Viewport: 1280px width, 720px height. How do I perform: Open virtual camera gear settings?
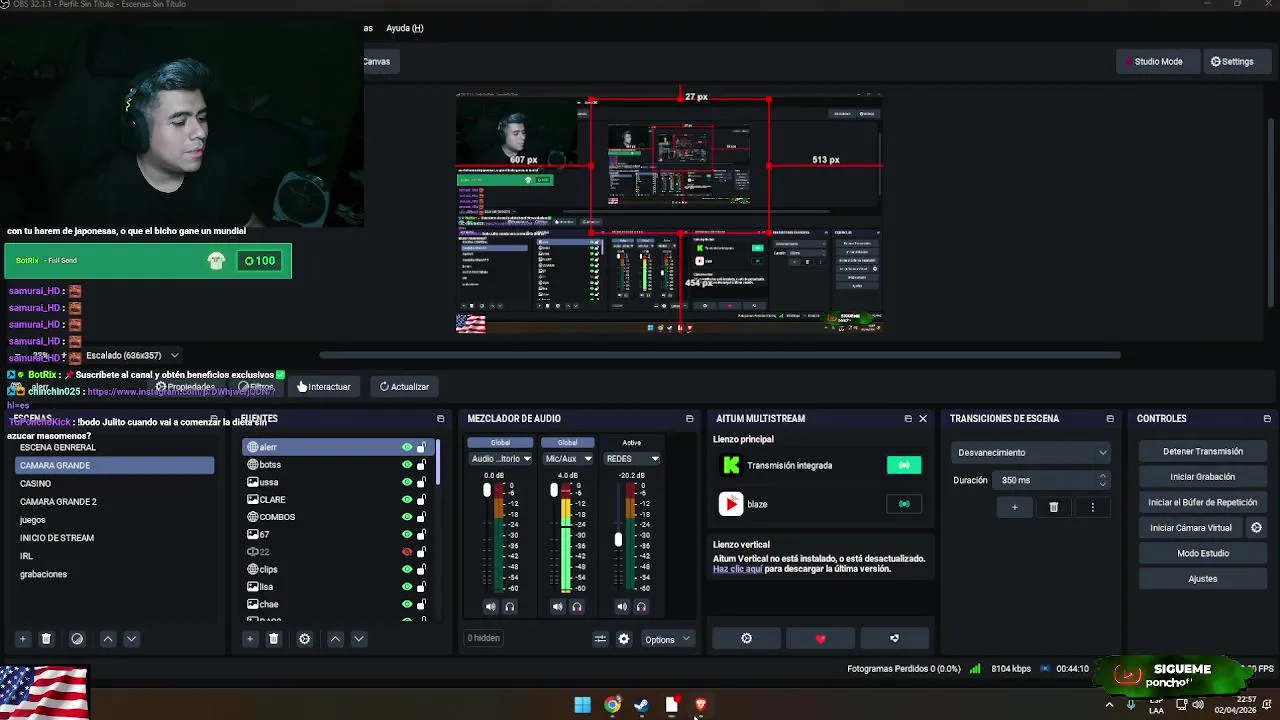pyautogui.click(x=1256, y=528)
